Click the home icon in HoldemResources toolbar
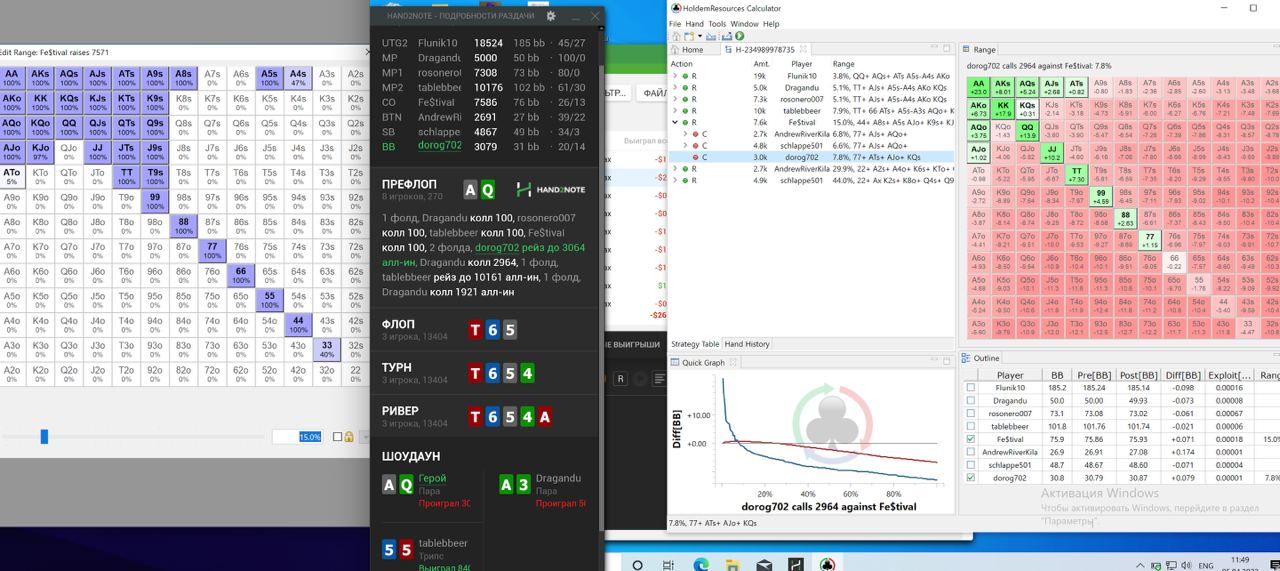The height and width of the screenshot is (571, 1280). [676, 36]
